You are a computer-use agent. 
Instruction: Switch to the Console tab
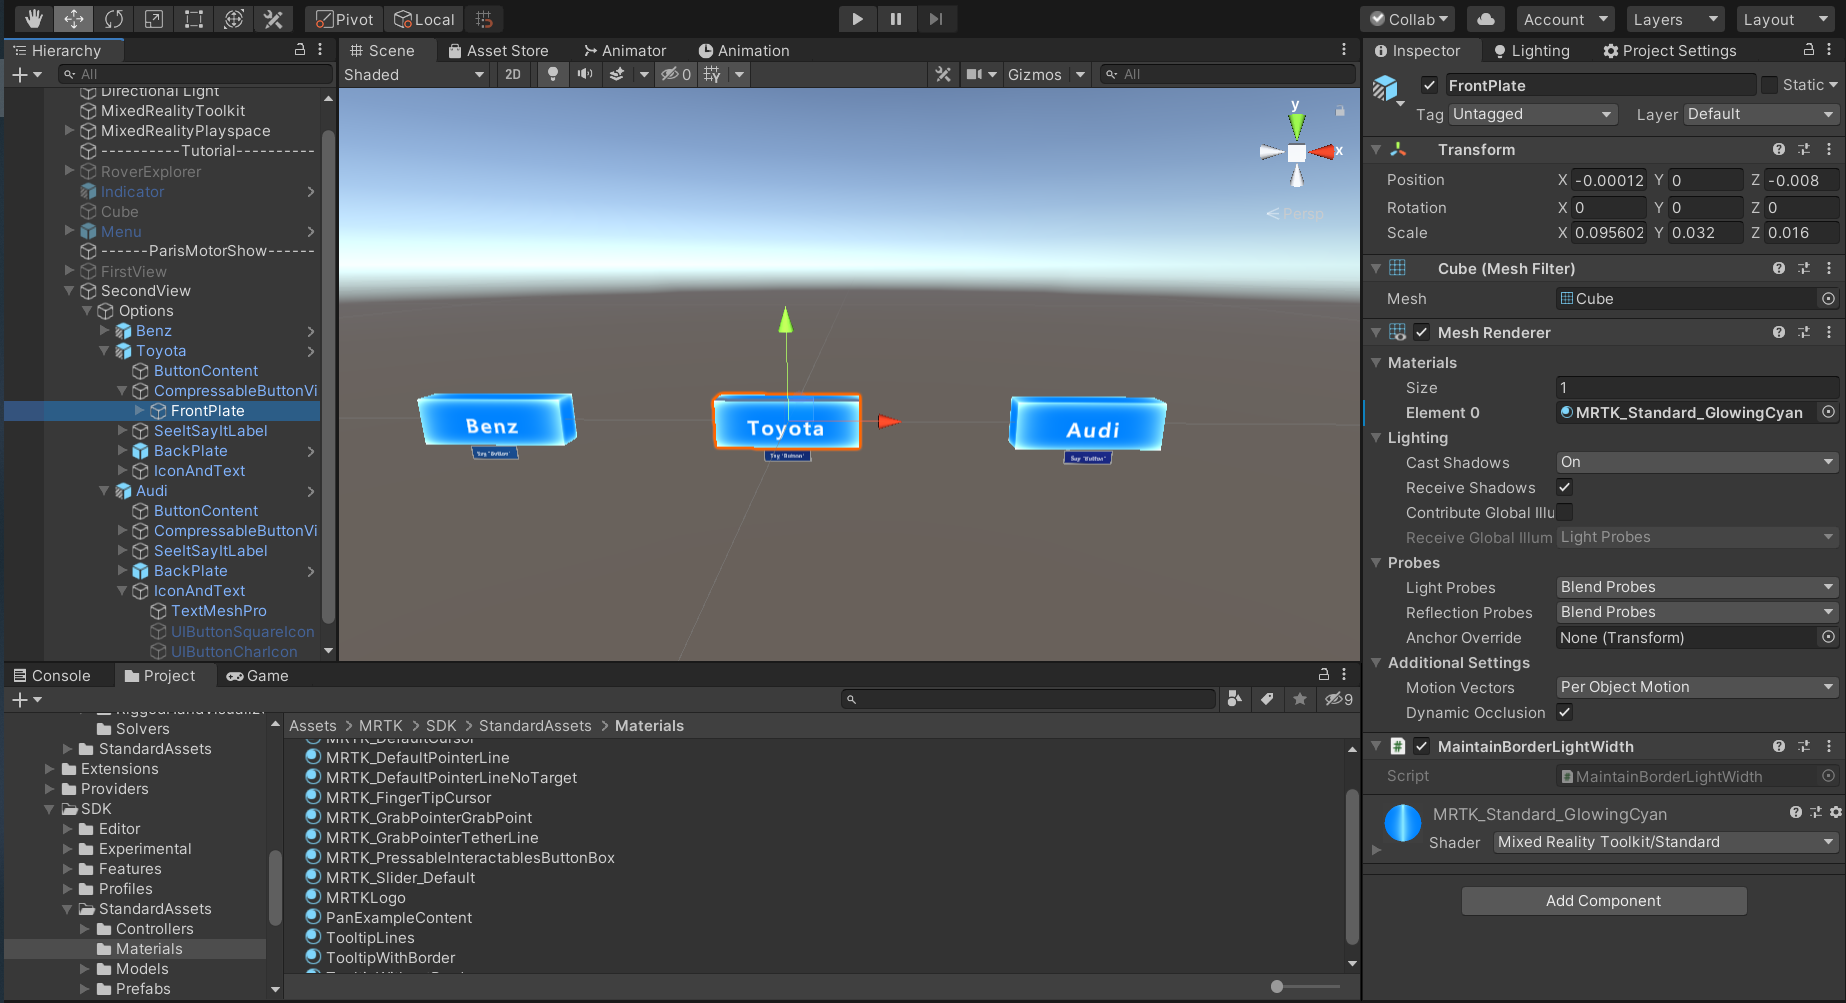pos(52,675)
